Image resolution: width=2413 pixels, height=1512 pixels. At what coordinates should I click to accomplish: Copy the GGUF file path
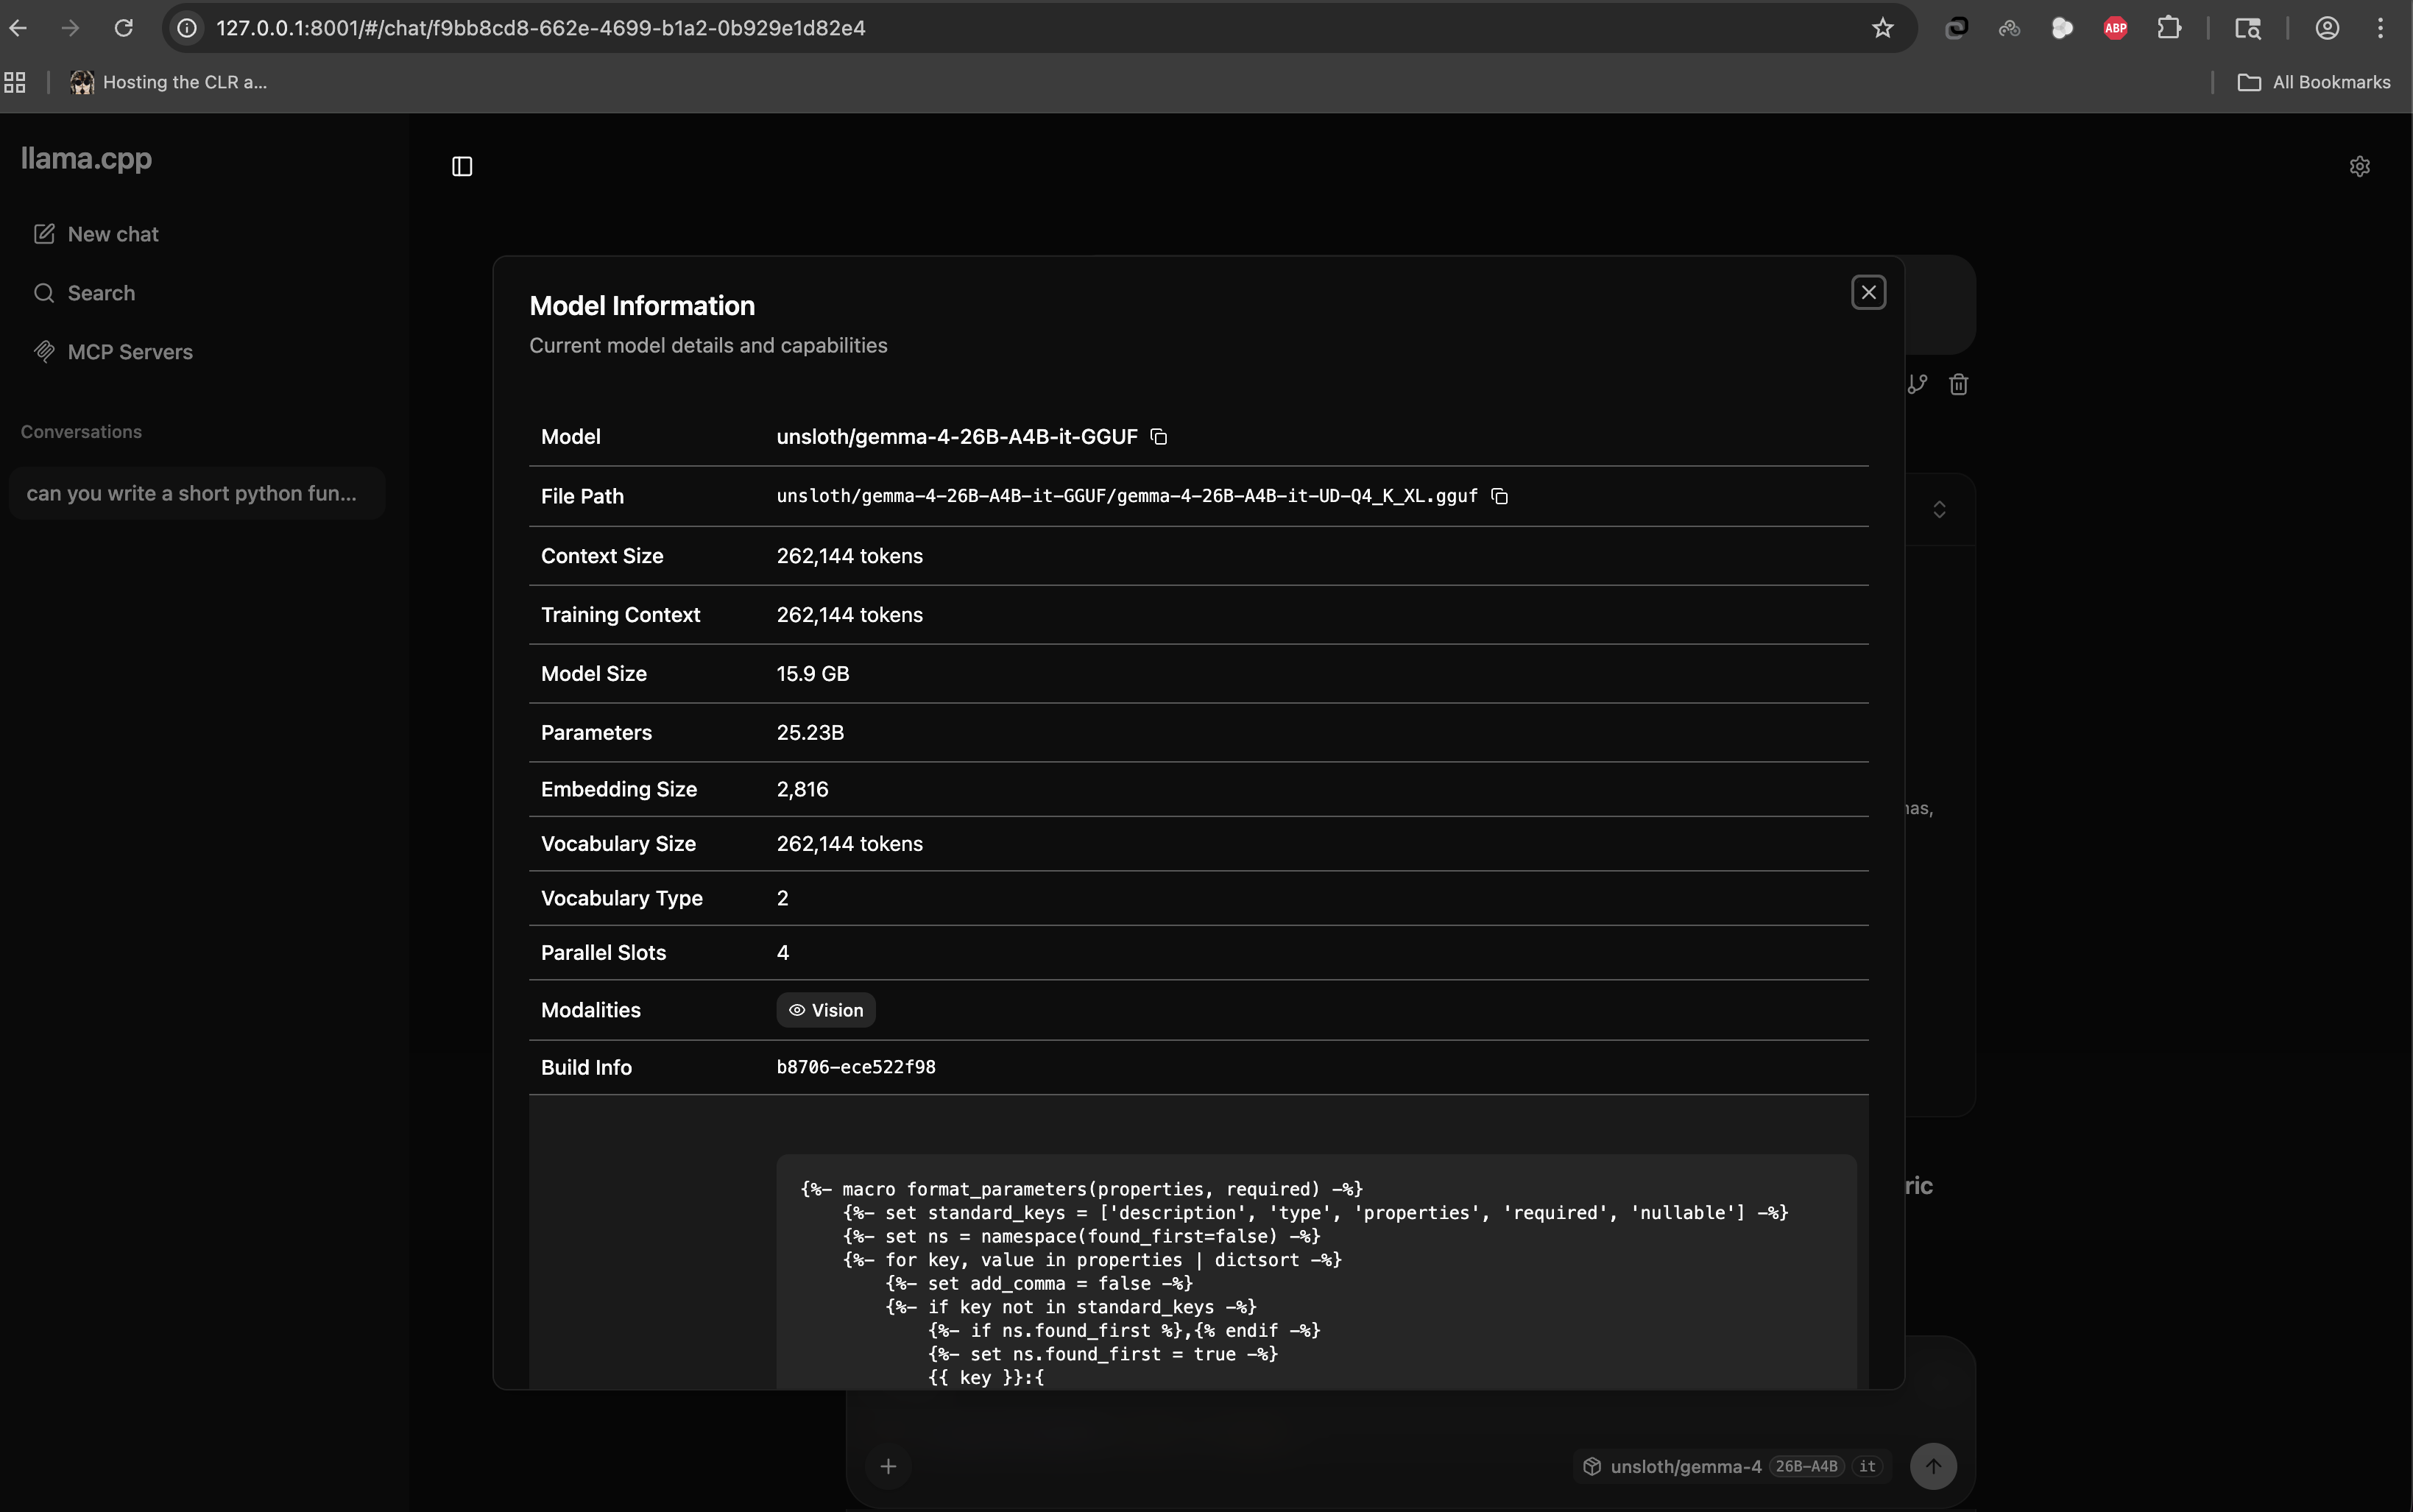1499,496
